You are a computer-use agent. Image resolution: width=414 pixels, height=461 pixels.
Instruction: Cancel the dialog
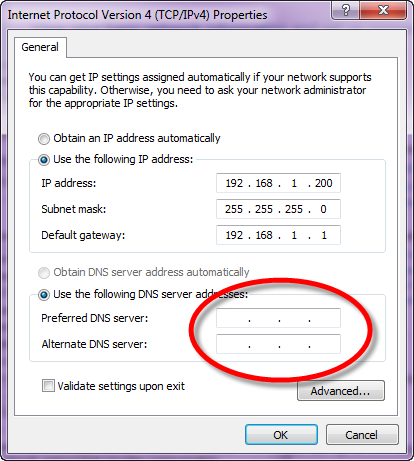tap(362, 435)
